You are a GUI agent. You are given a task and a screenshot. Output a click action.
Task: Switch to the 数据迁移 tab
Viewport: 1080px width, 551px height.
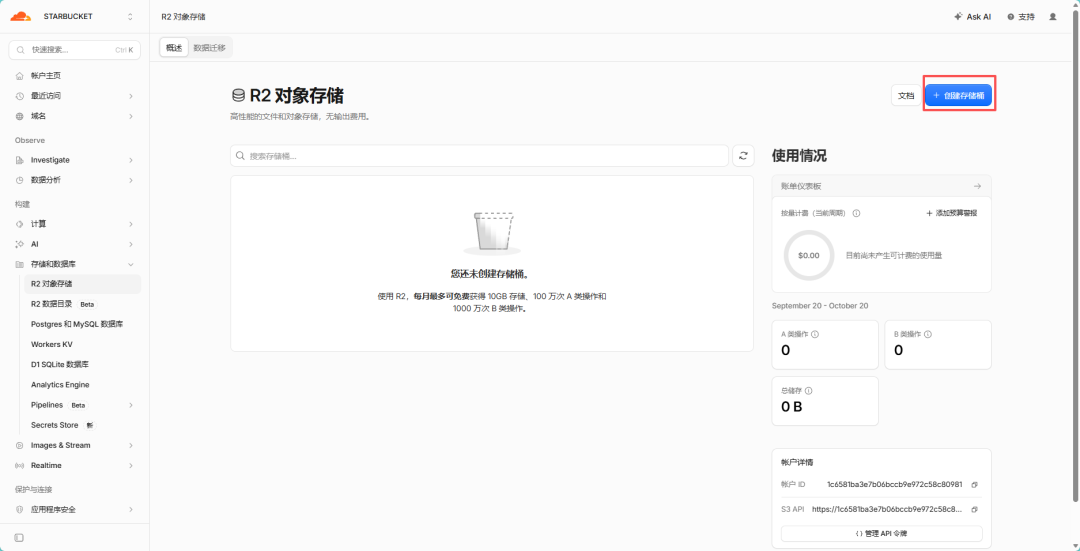209,48
